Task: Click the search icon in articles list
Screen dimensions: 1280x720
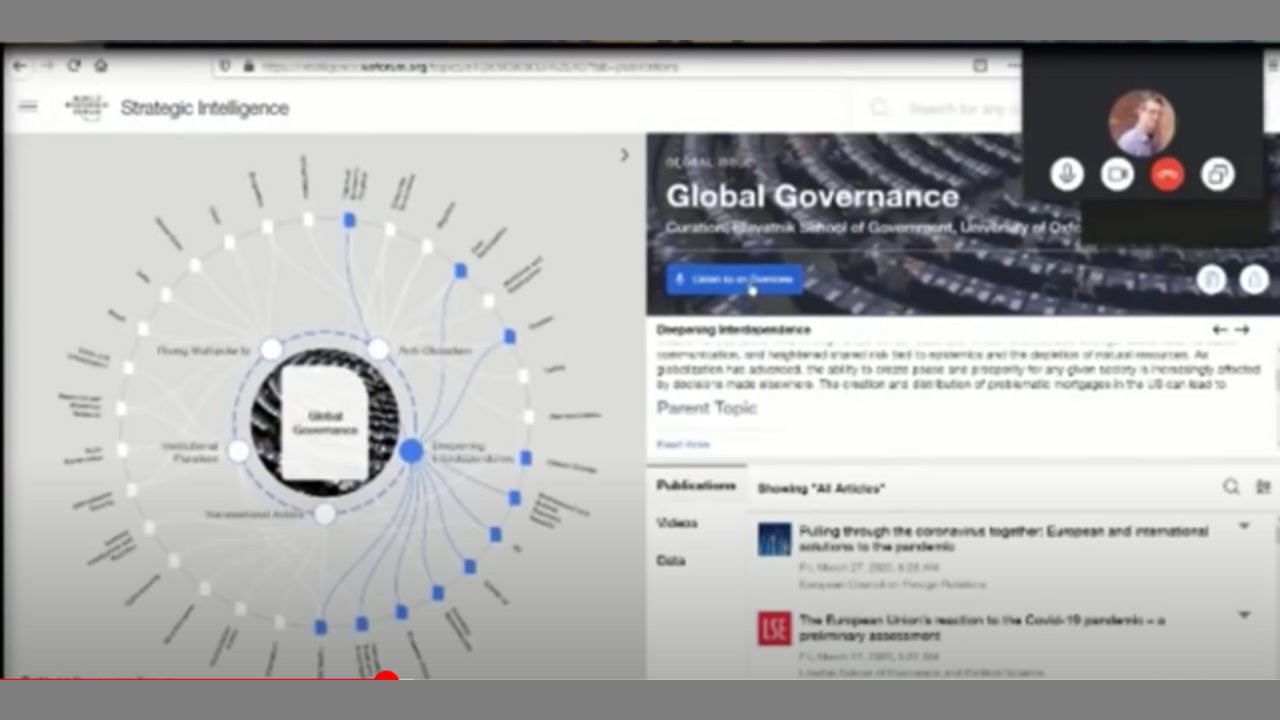Action: (x=1231, y=487)
